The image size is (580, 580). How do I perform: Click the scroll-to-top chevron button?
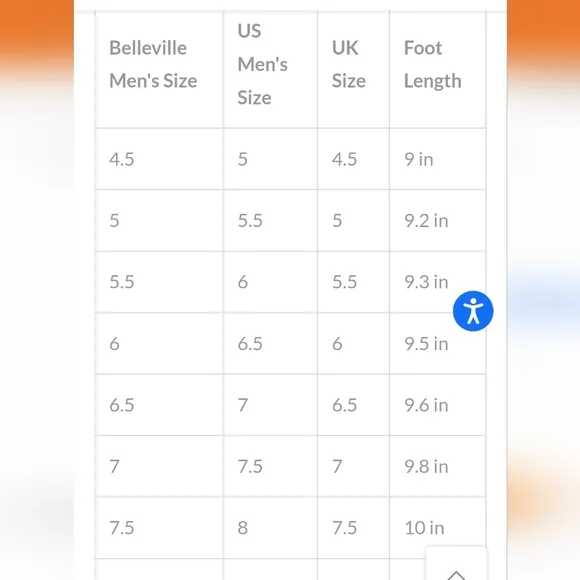[456, 563]
